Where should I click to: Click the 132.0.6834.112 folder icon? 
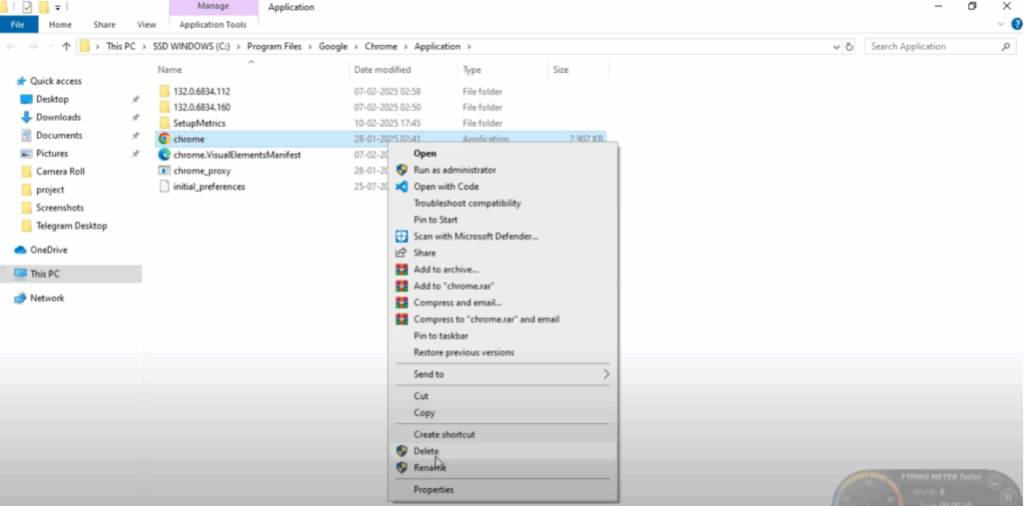[164, 91]
